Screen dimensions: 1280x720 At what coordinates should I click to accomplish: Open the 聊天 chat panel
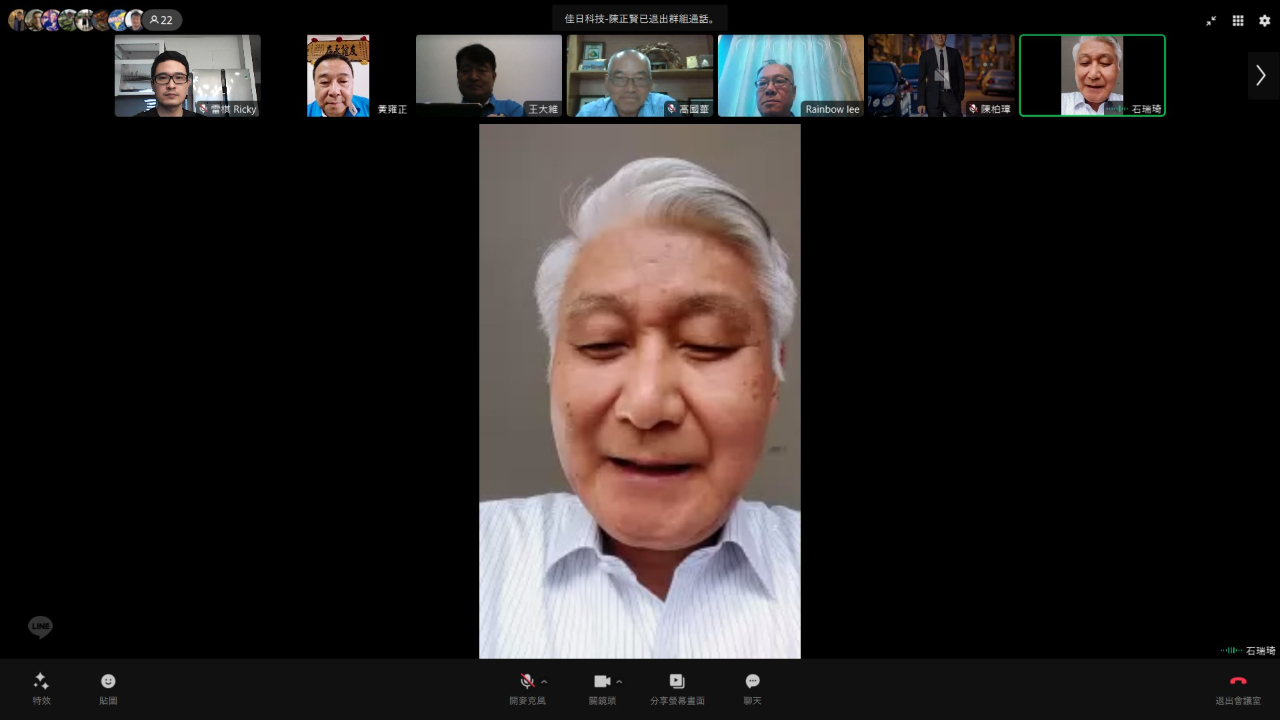[x=752, y=688]
